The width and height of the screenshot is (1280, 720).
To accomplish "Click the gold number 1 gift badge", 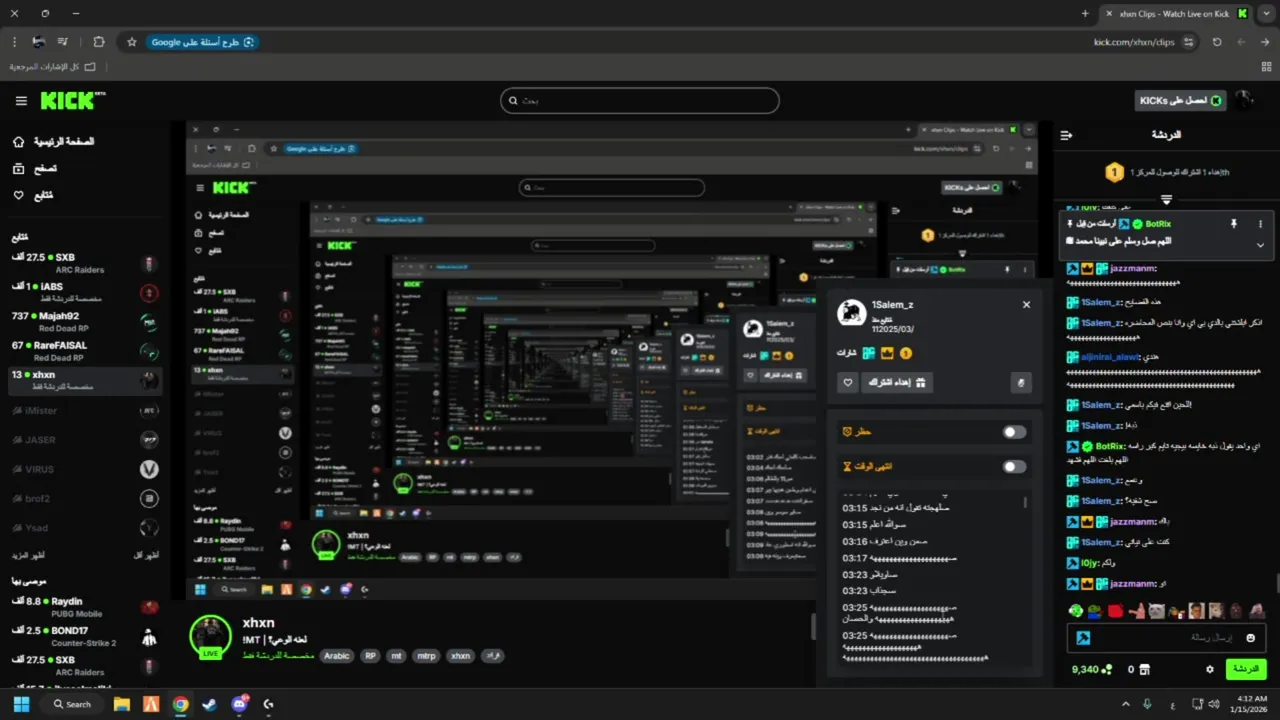I will pyautogui.click(x=1114, y=172).
